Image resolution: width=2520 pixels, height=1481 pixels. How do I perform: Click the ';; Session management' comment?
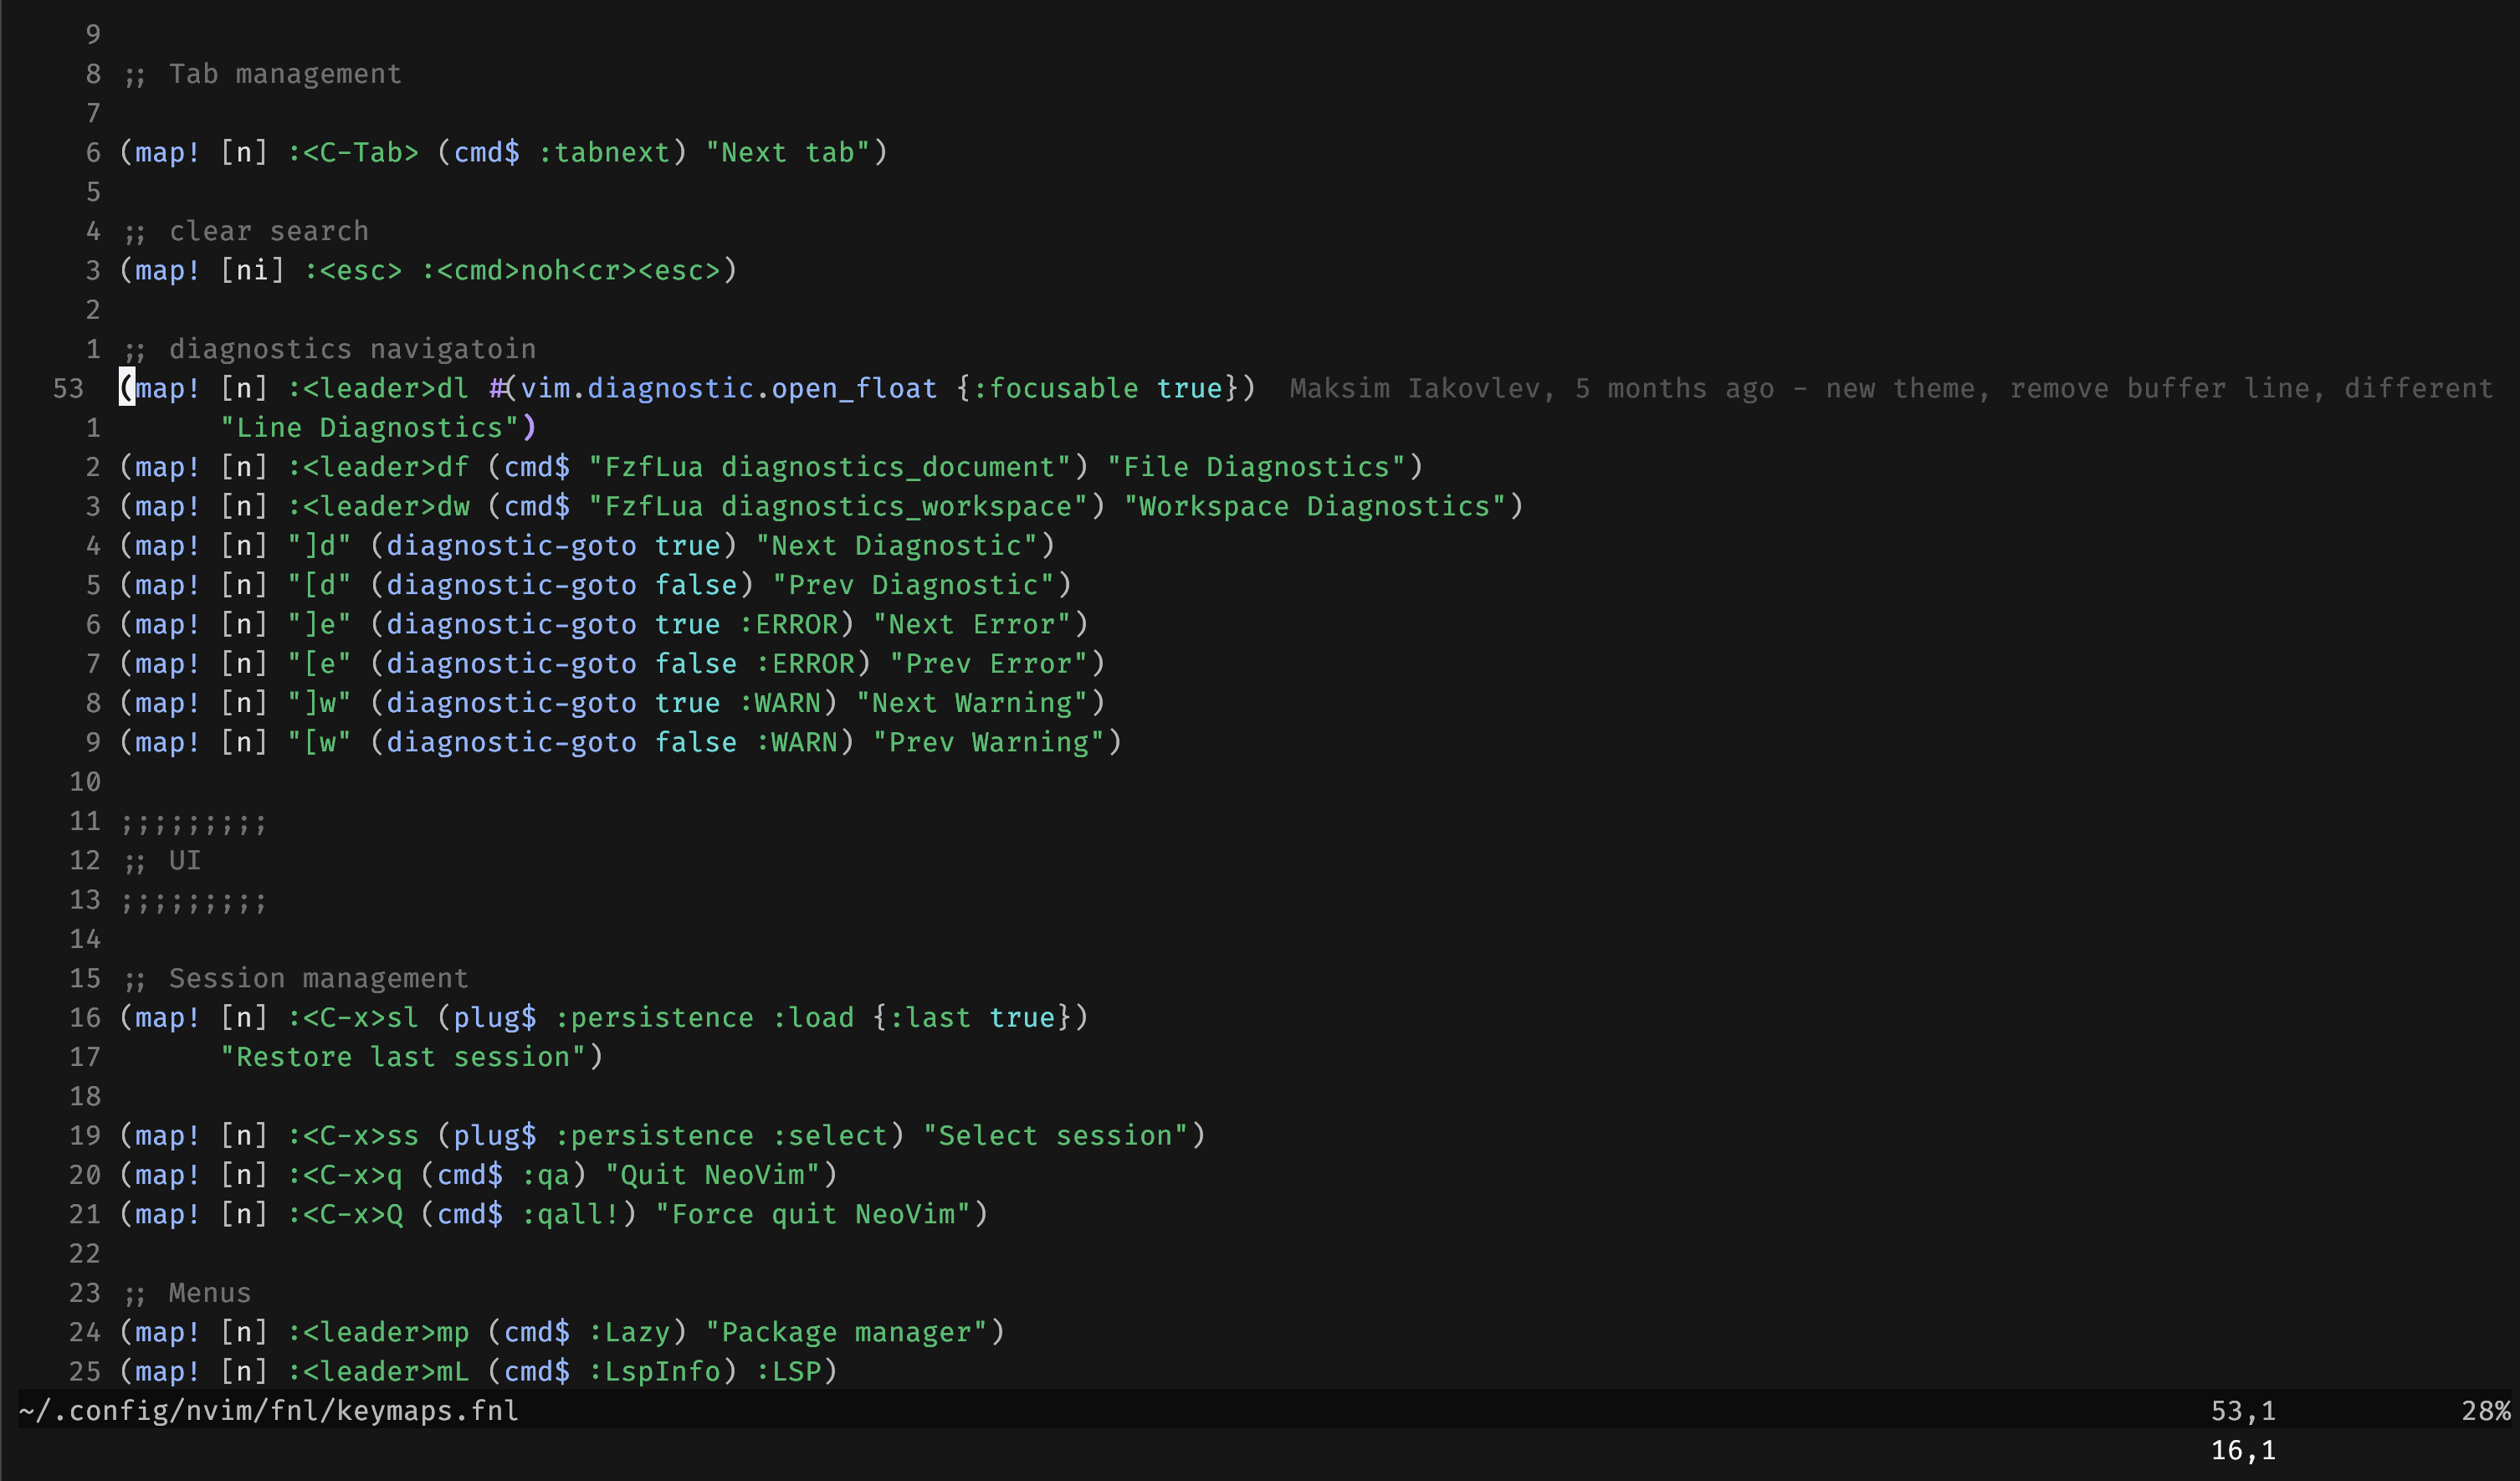pos(295,978)
